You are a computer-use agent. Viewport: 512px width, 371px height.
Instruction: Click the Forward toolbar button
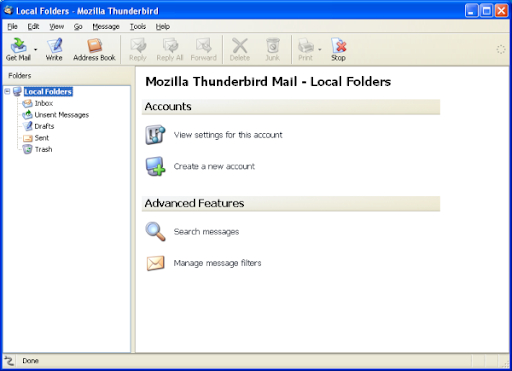204,49
